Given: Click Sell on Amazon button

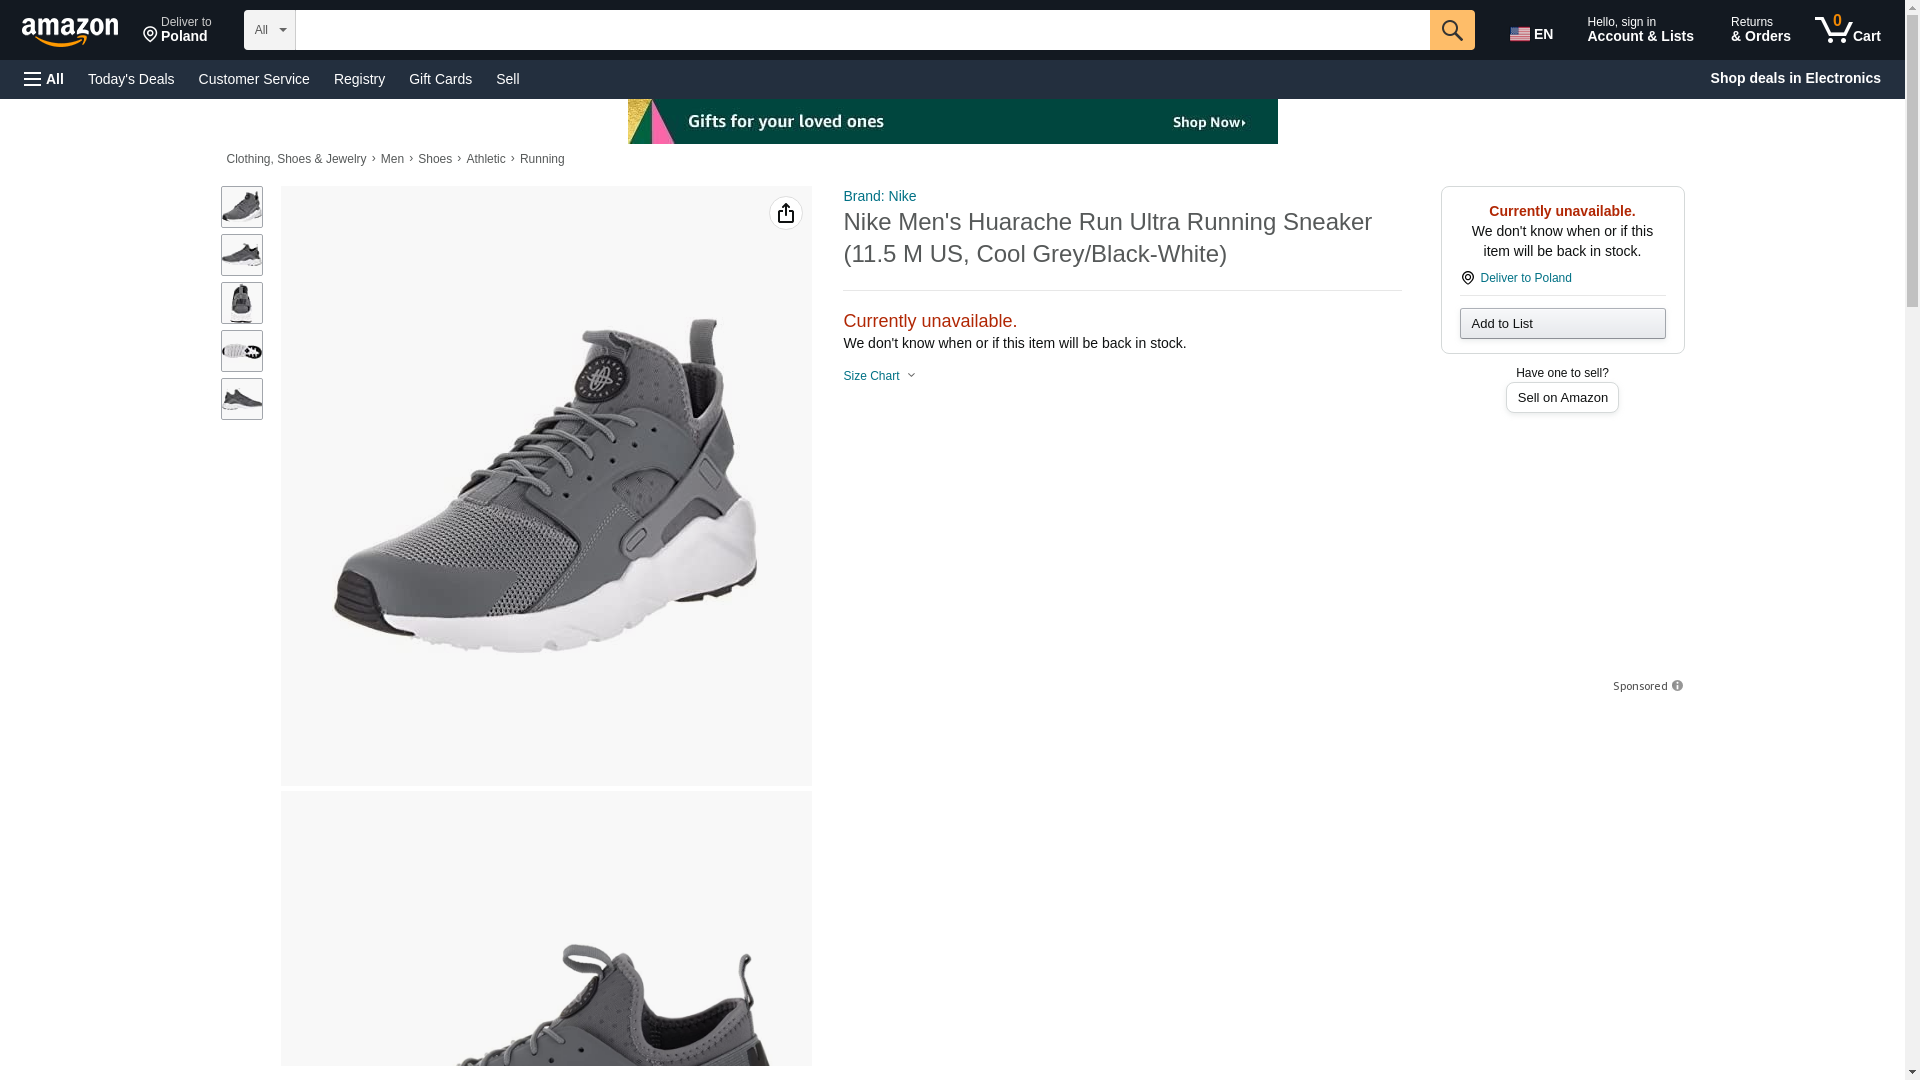Looking at the screenshot, I should (1561, 398).
